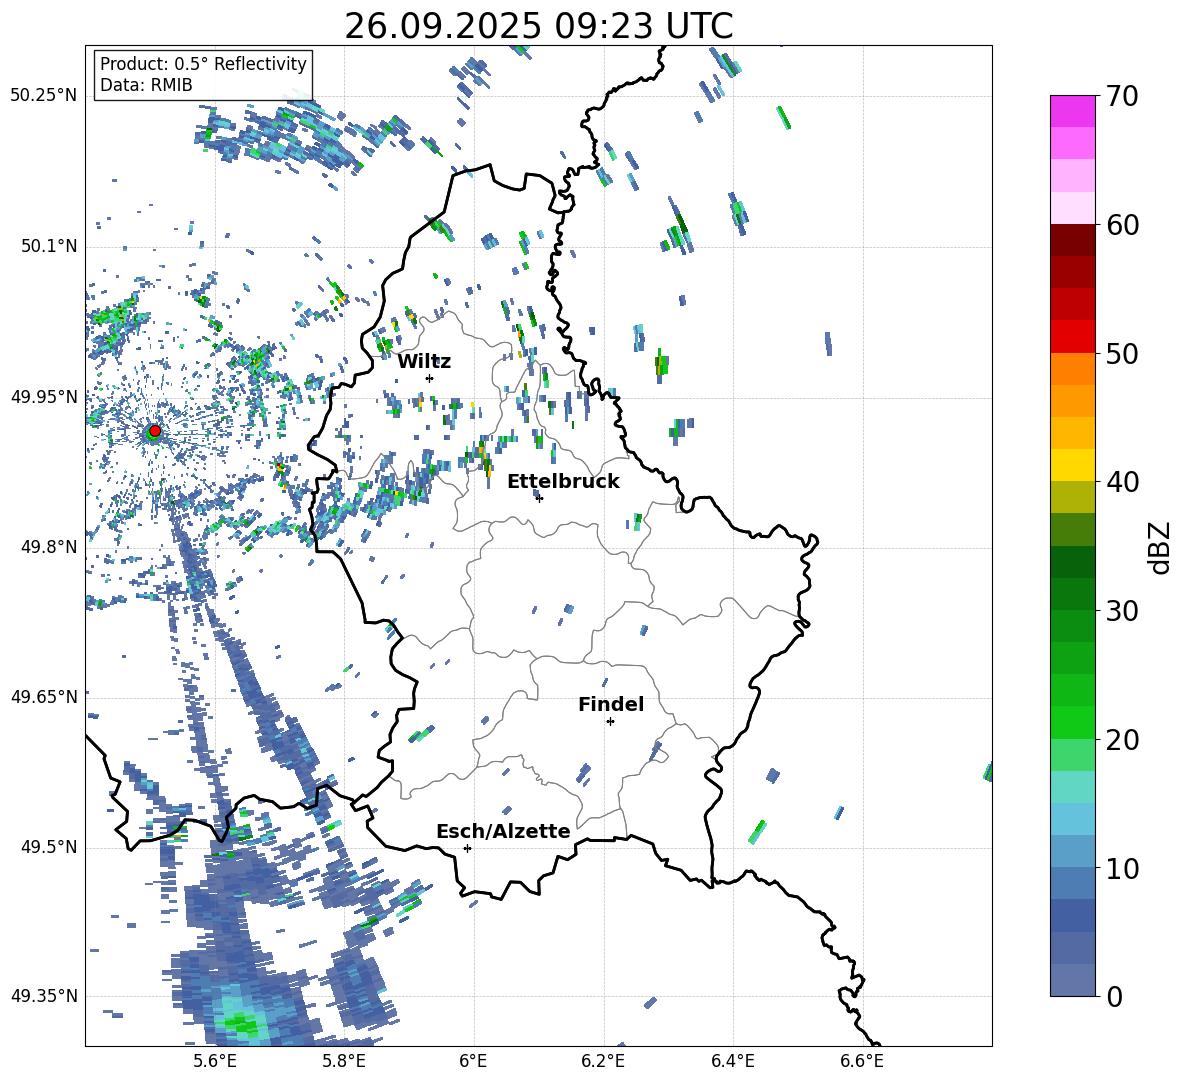This screenshot has width=1184, height=1081.
Task: Click the 5.8°E longitude label
Action: pos(344,1061)
